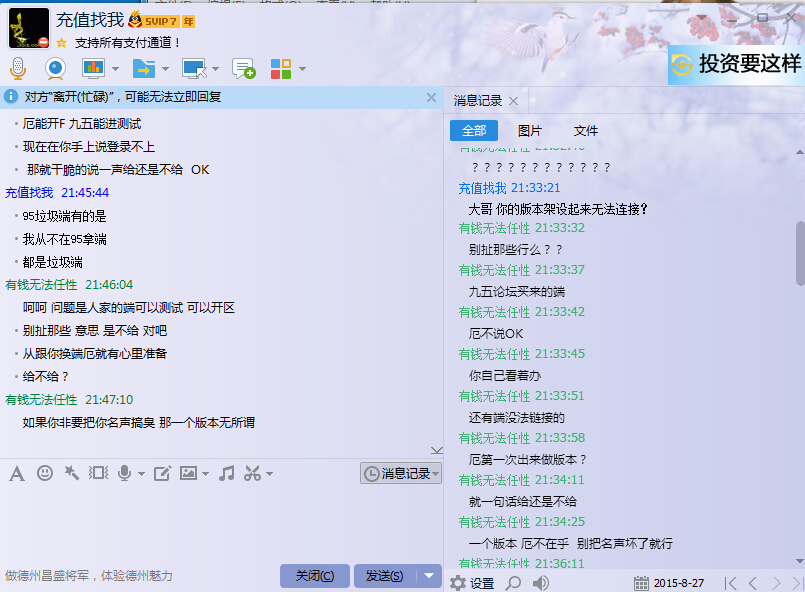The height and width of the screenshot is (592, 805).
Task: Open the emoji face picker
Action: [45, 473]
